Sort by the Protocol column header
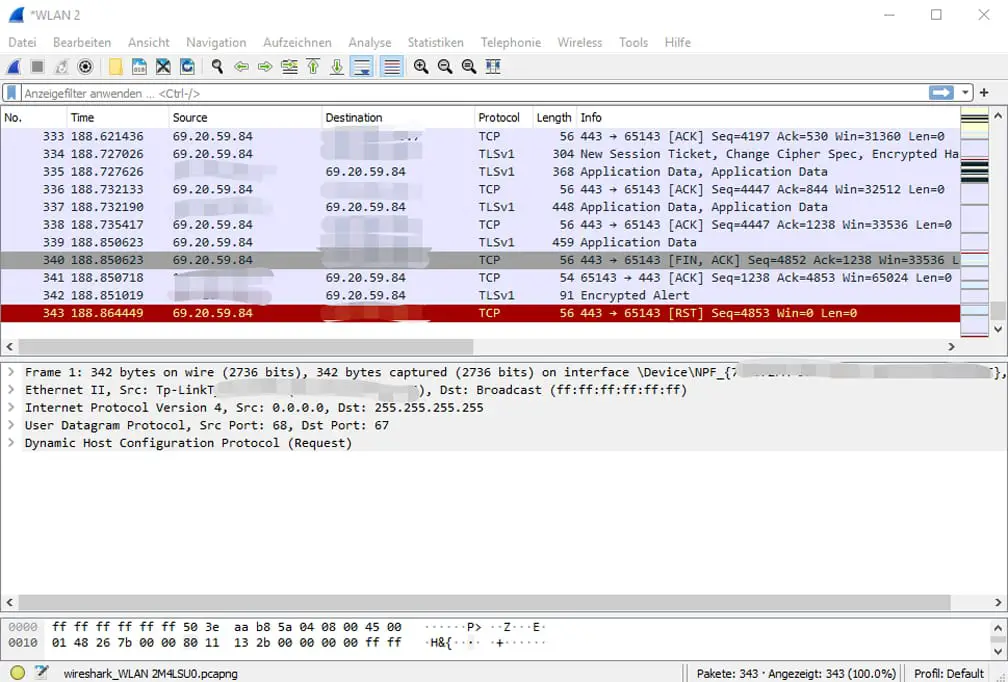Image resolution: width=1008 pixels, height=682 pixels. pos(503,118)
